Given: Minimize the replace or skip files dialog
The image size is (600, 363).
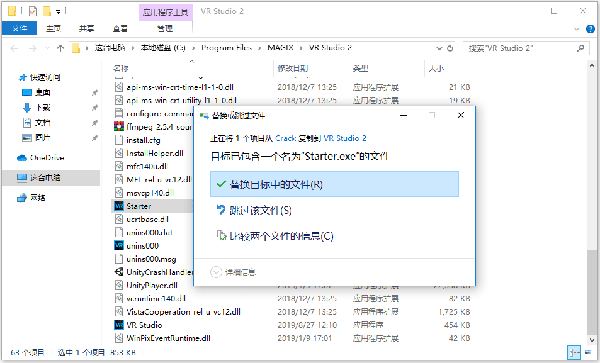Looking at the screenshot, I should (x=403, y=115).
